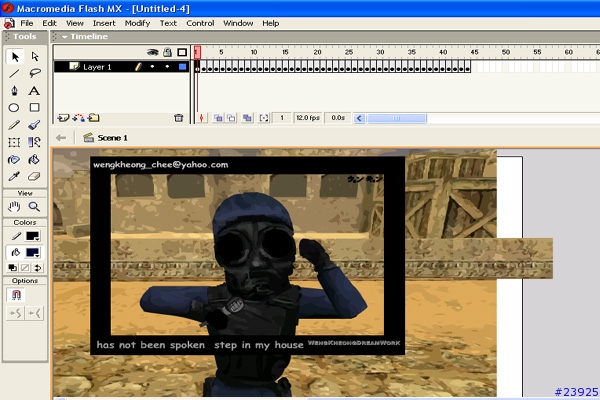Viewport: 600px width, 400px height.
Task: Click the Scene 1 label
Action: point(112,138)
